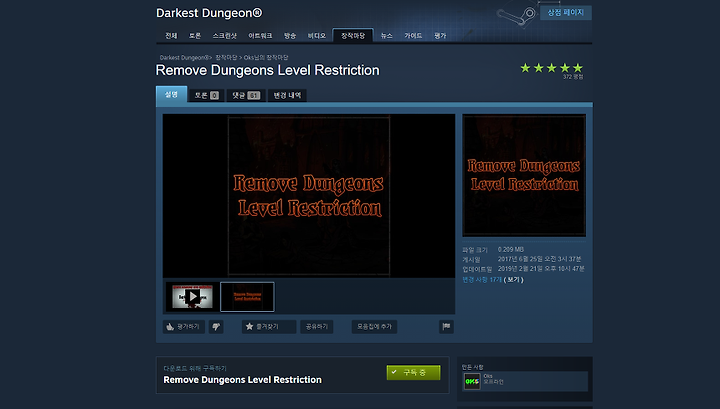The height and width of the screenshot is (409, 720).
Task: Select the 창작마당 workshop tab
Action: click(353, 35)
